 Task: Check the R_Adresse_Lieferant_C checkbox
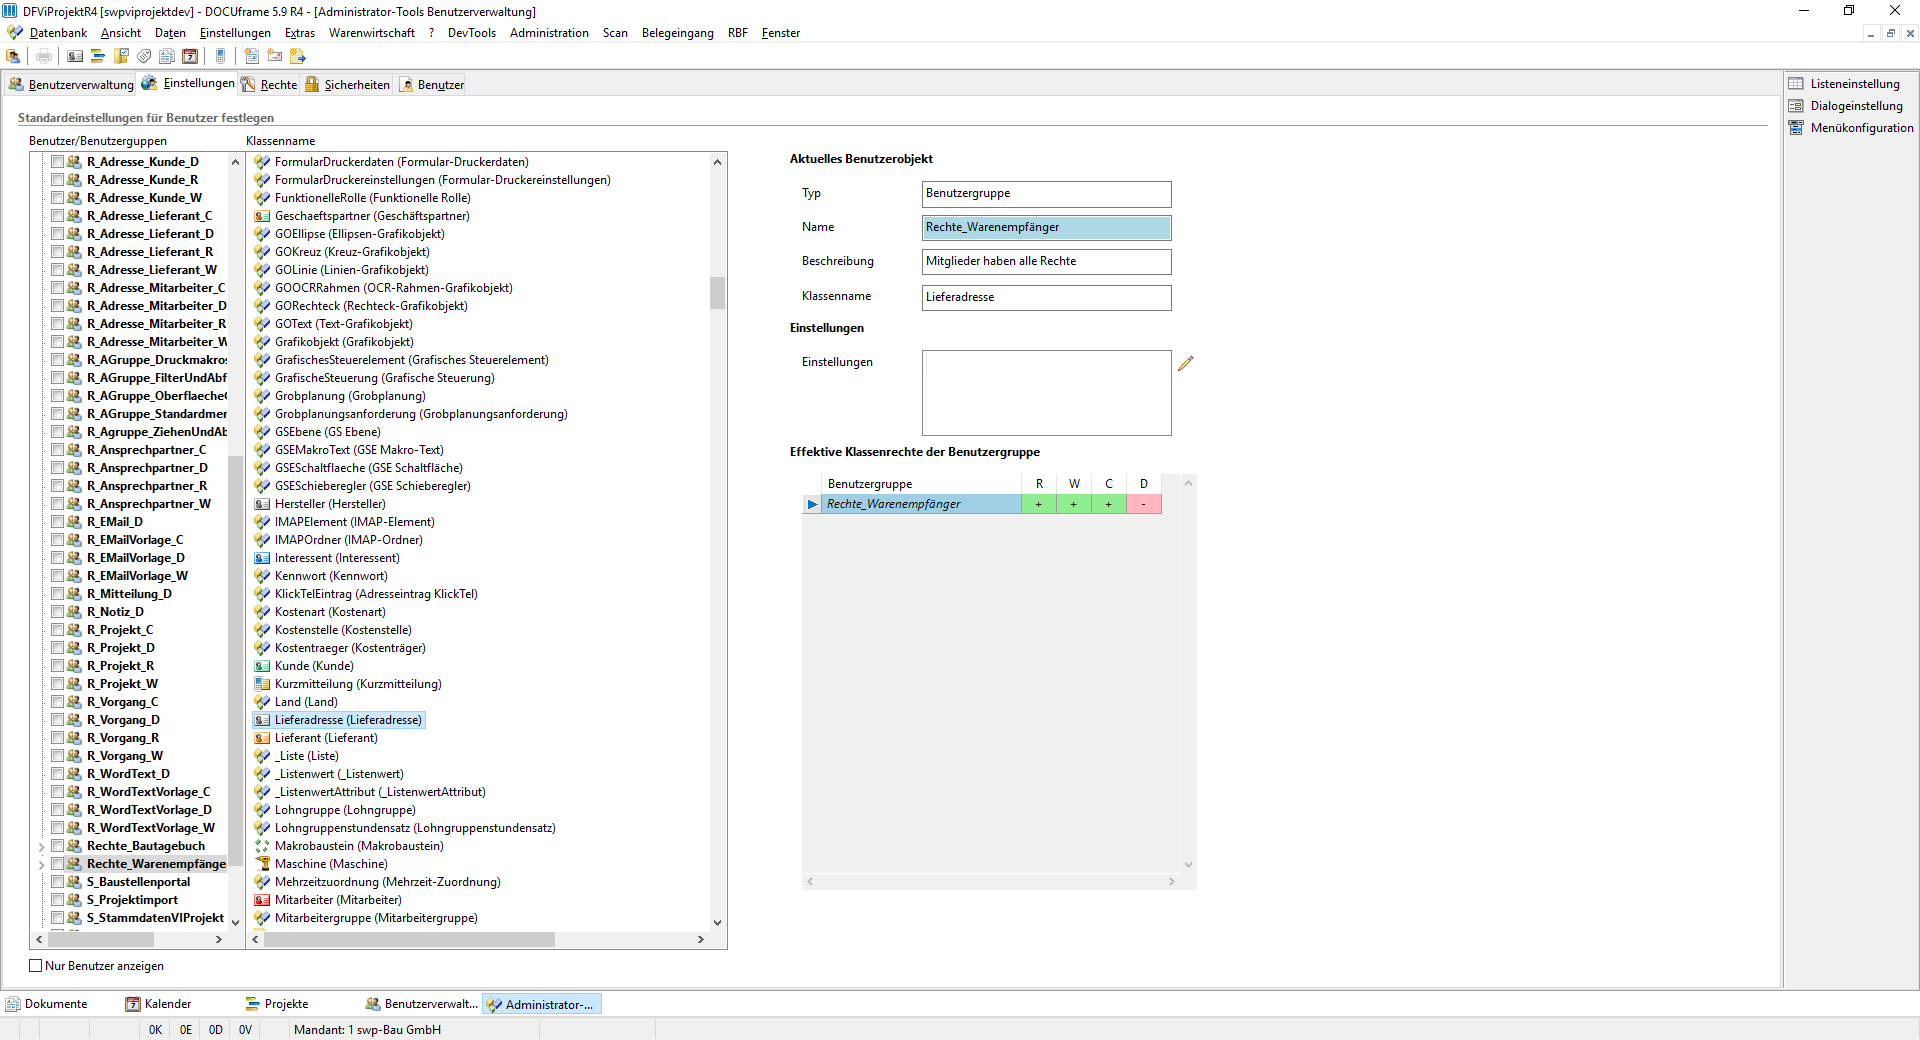pyautogui.click(x=58, y=216)
